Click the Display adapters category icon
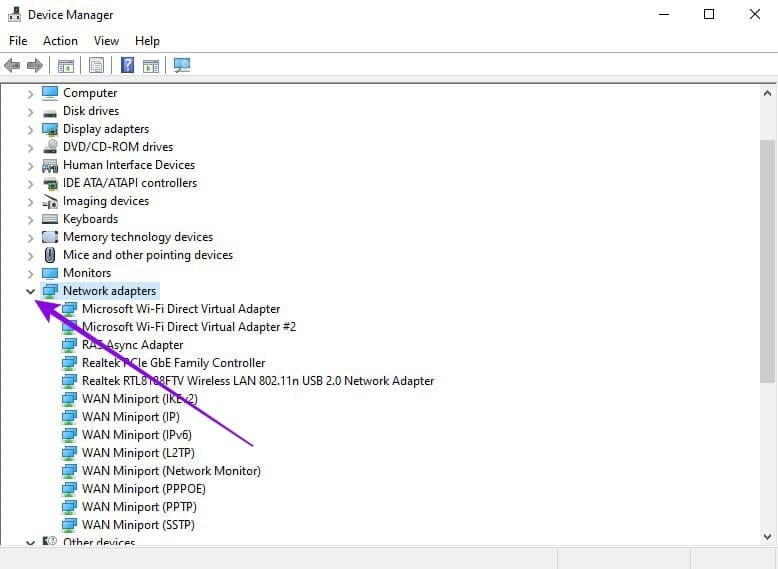 point(50,129)
